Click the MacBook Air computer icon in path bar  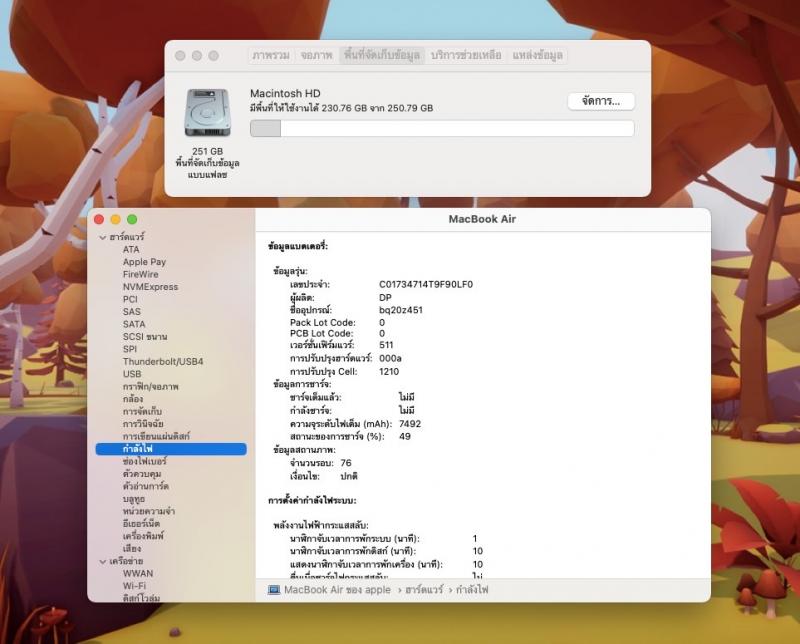pyautogui.click(x=274, y=590)
